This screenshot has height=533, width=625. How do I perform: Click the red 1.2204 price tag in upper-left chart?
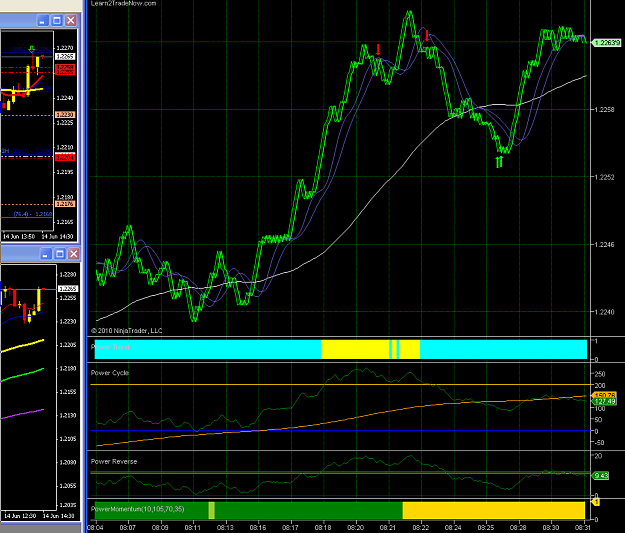pyautogui.click(x=65, y=158)
